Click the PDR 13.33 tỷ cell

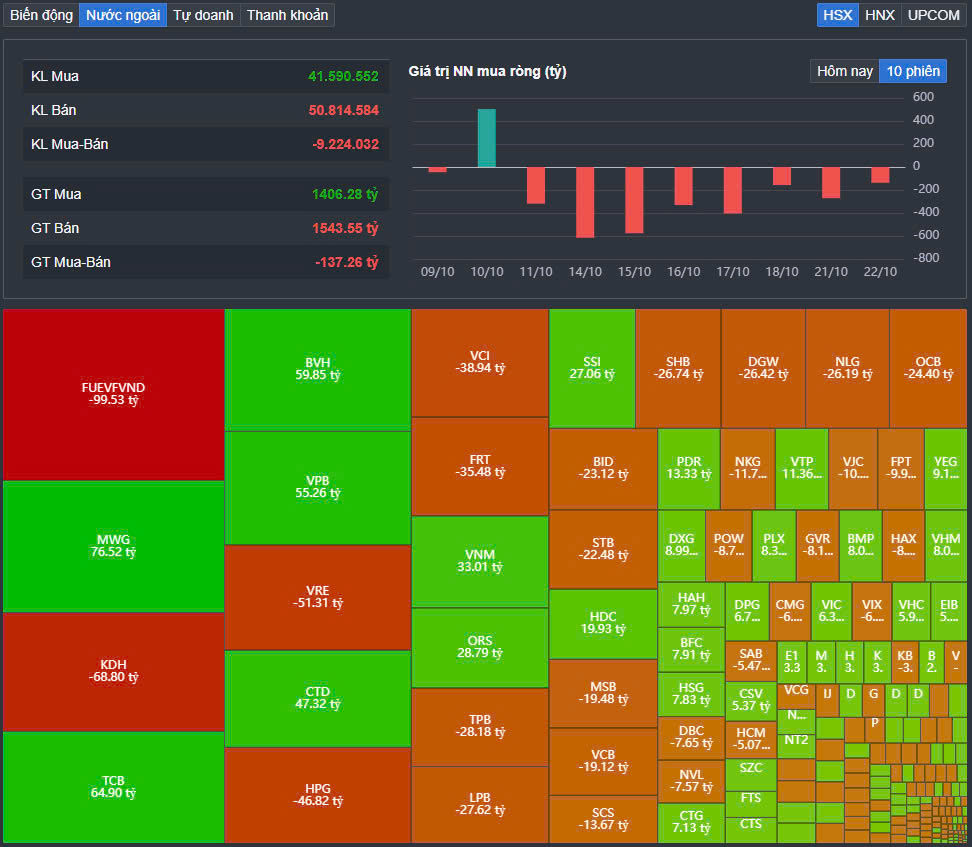click(x=689, y=469)
